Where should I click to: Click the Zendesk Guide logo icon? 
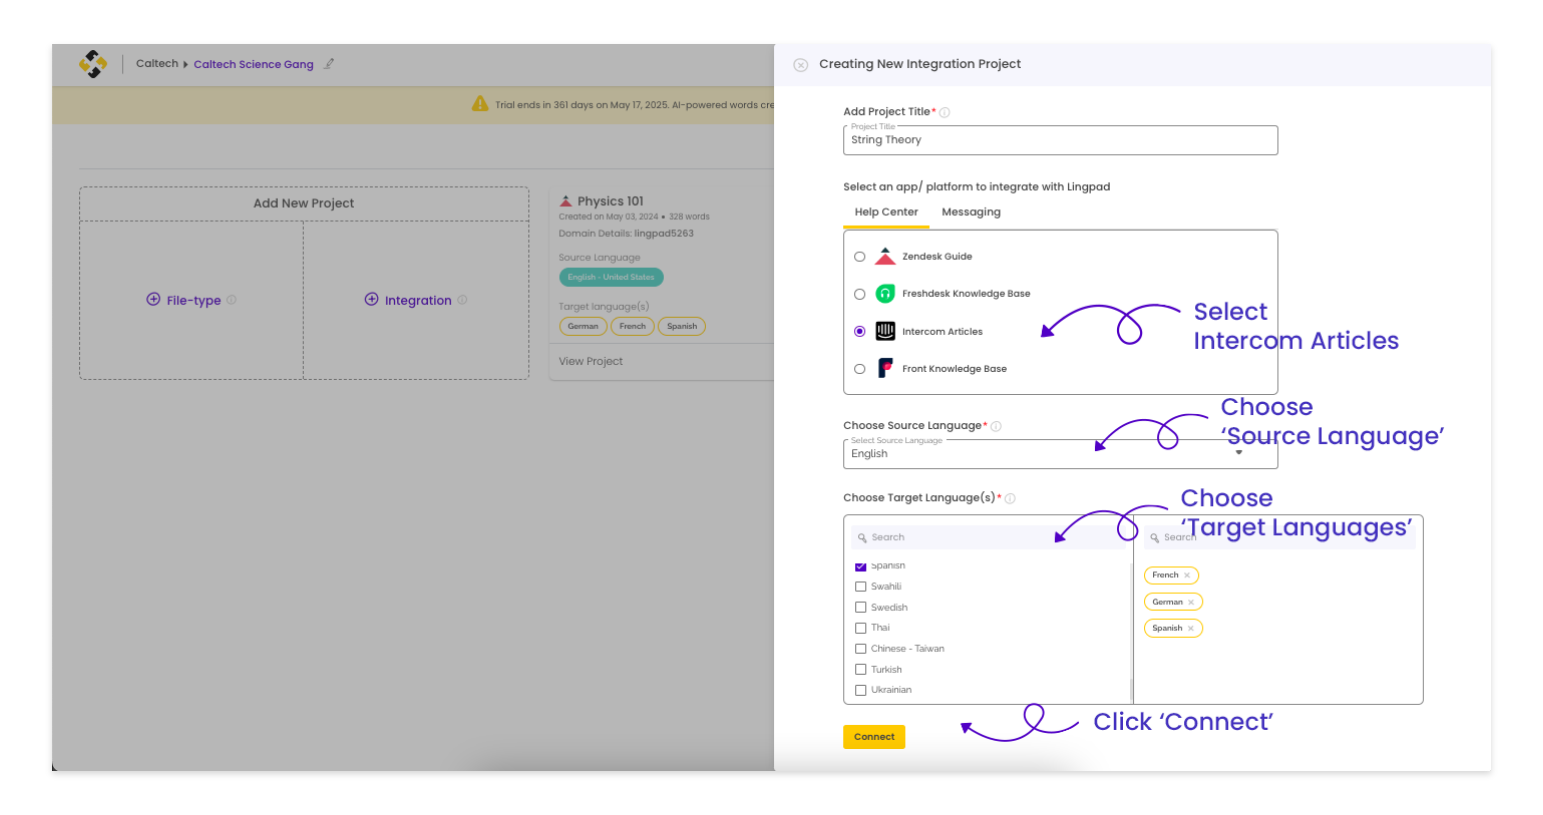885,256
